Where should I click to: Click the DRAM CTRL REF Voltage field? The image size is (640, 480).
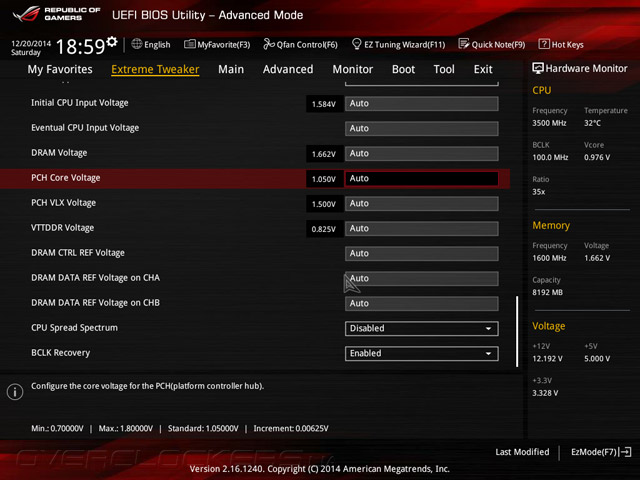coord(422,253)
